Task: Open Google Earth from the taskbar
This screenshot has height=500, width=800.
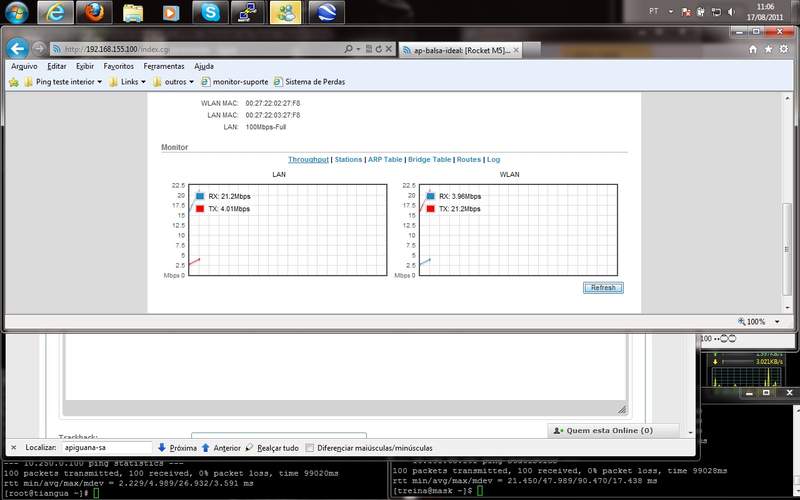Action: point(326,12)
